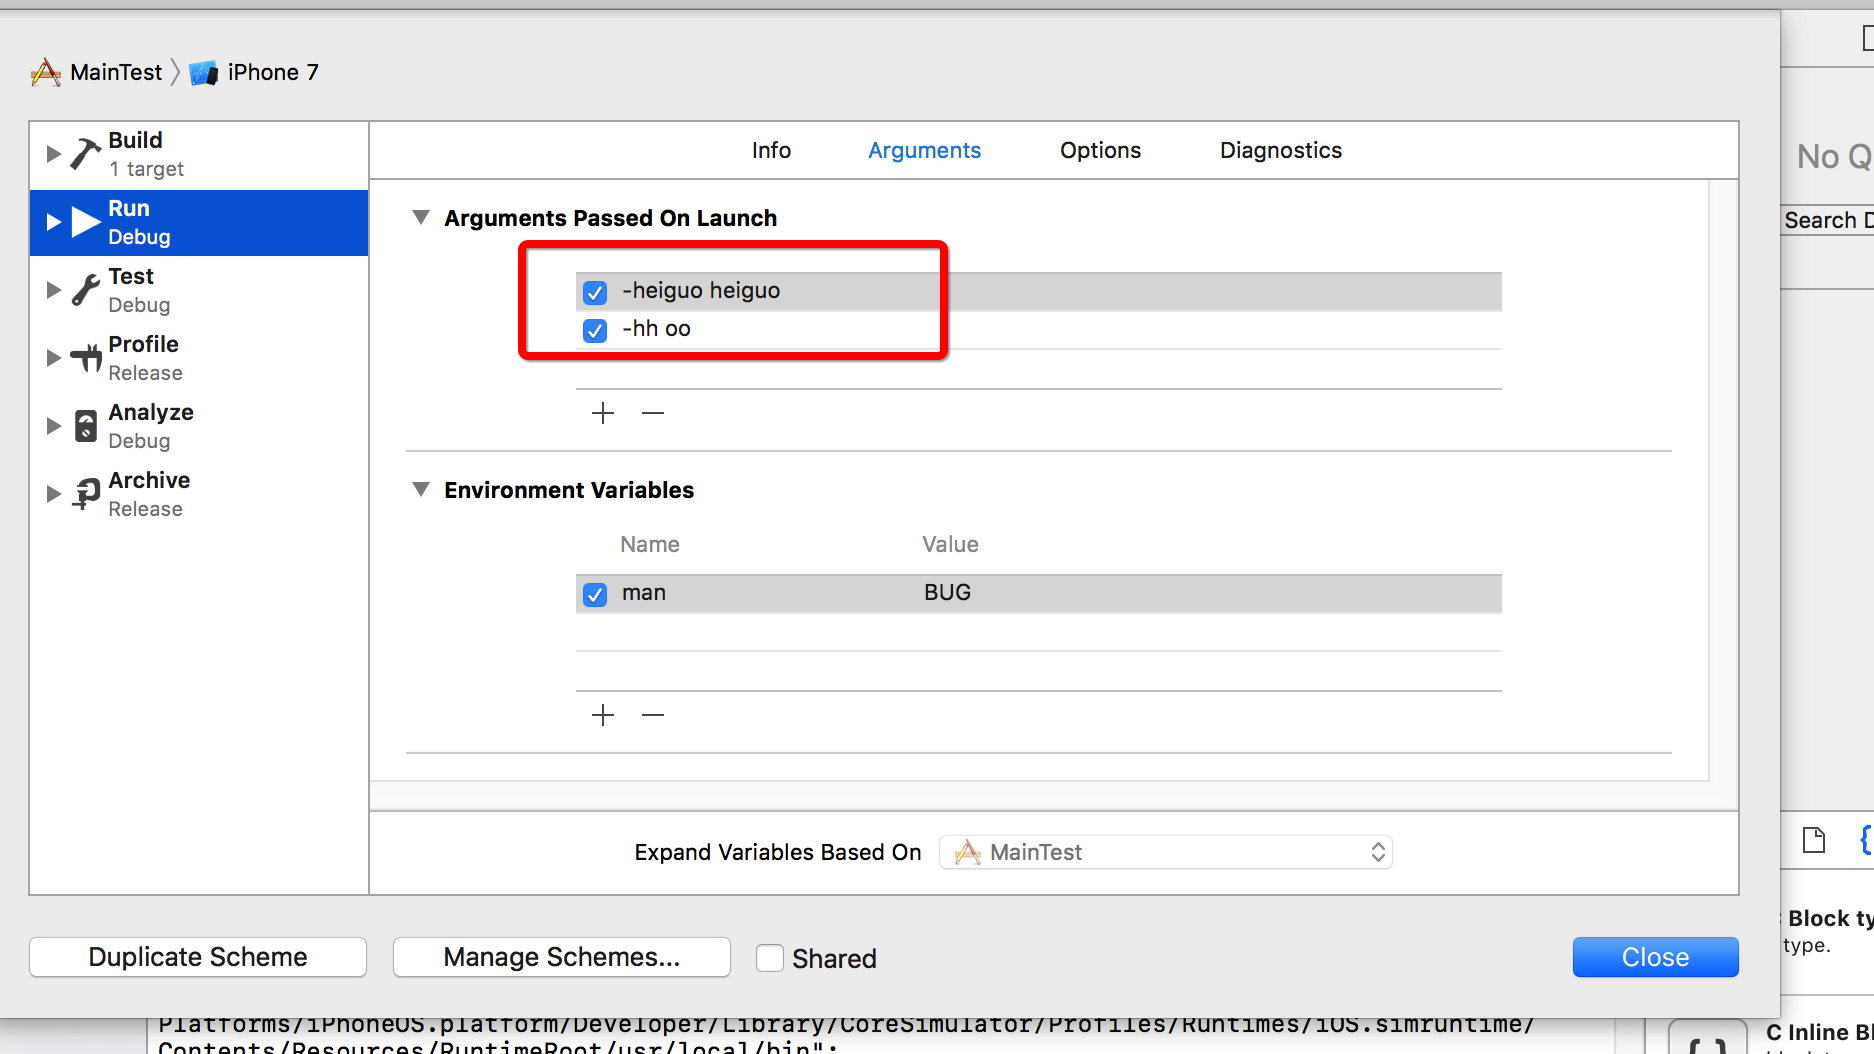Switch to the Info tab

point(771,150)
